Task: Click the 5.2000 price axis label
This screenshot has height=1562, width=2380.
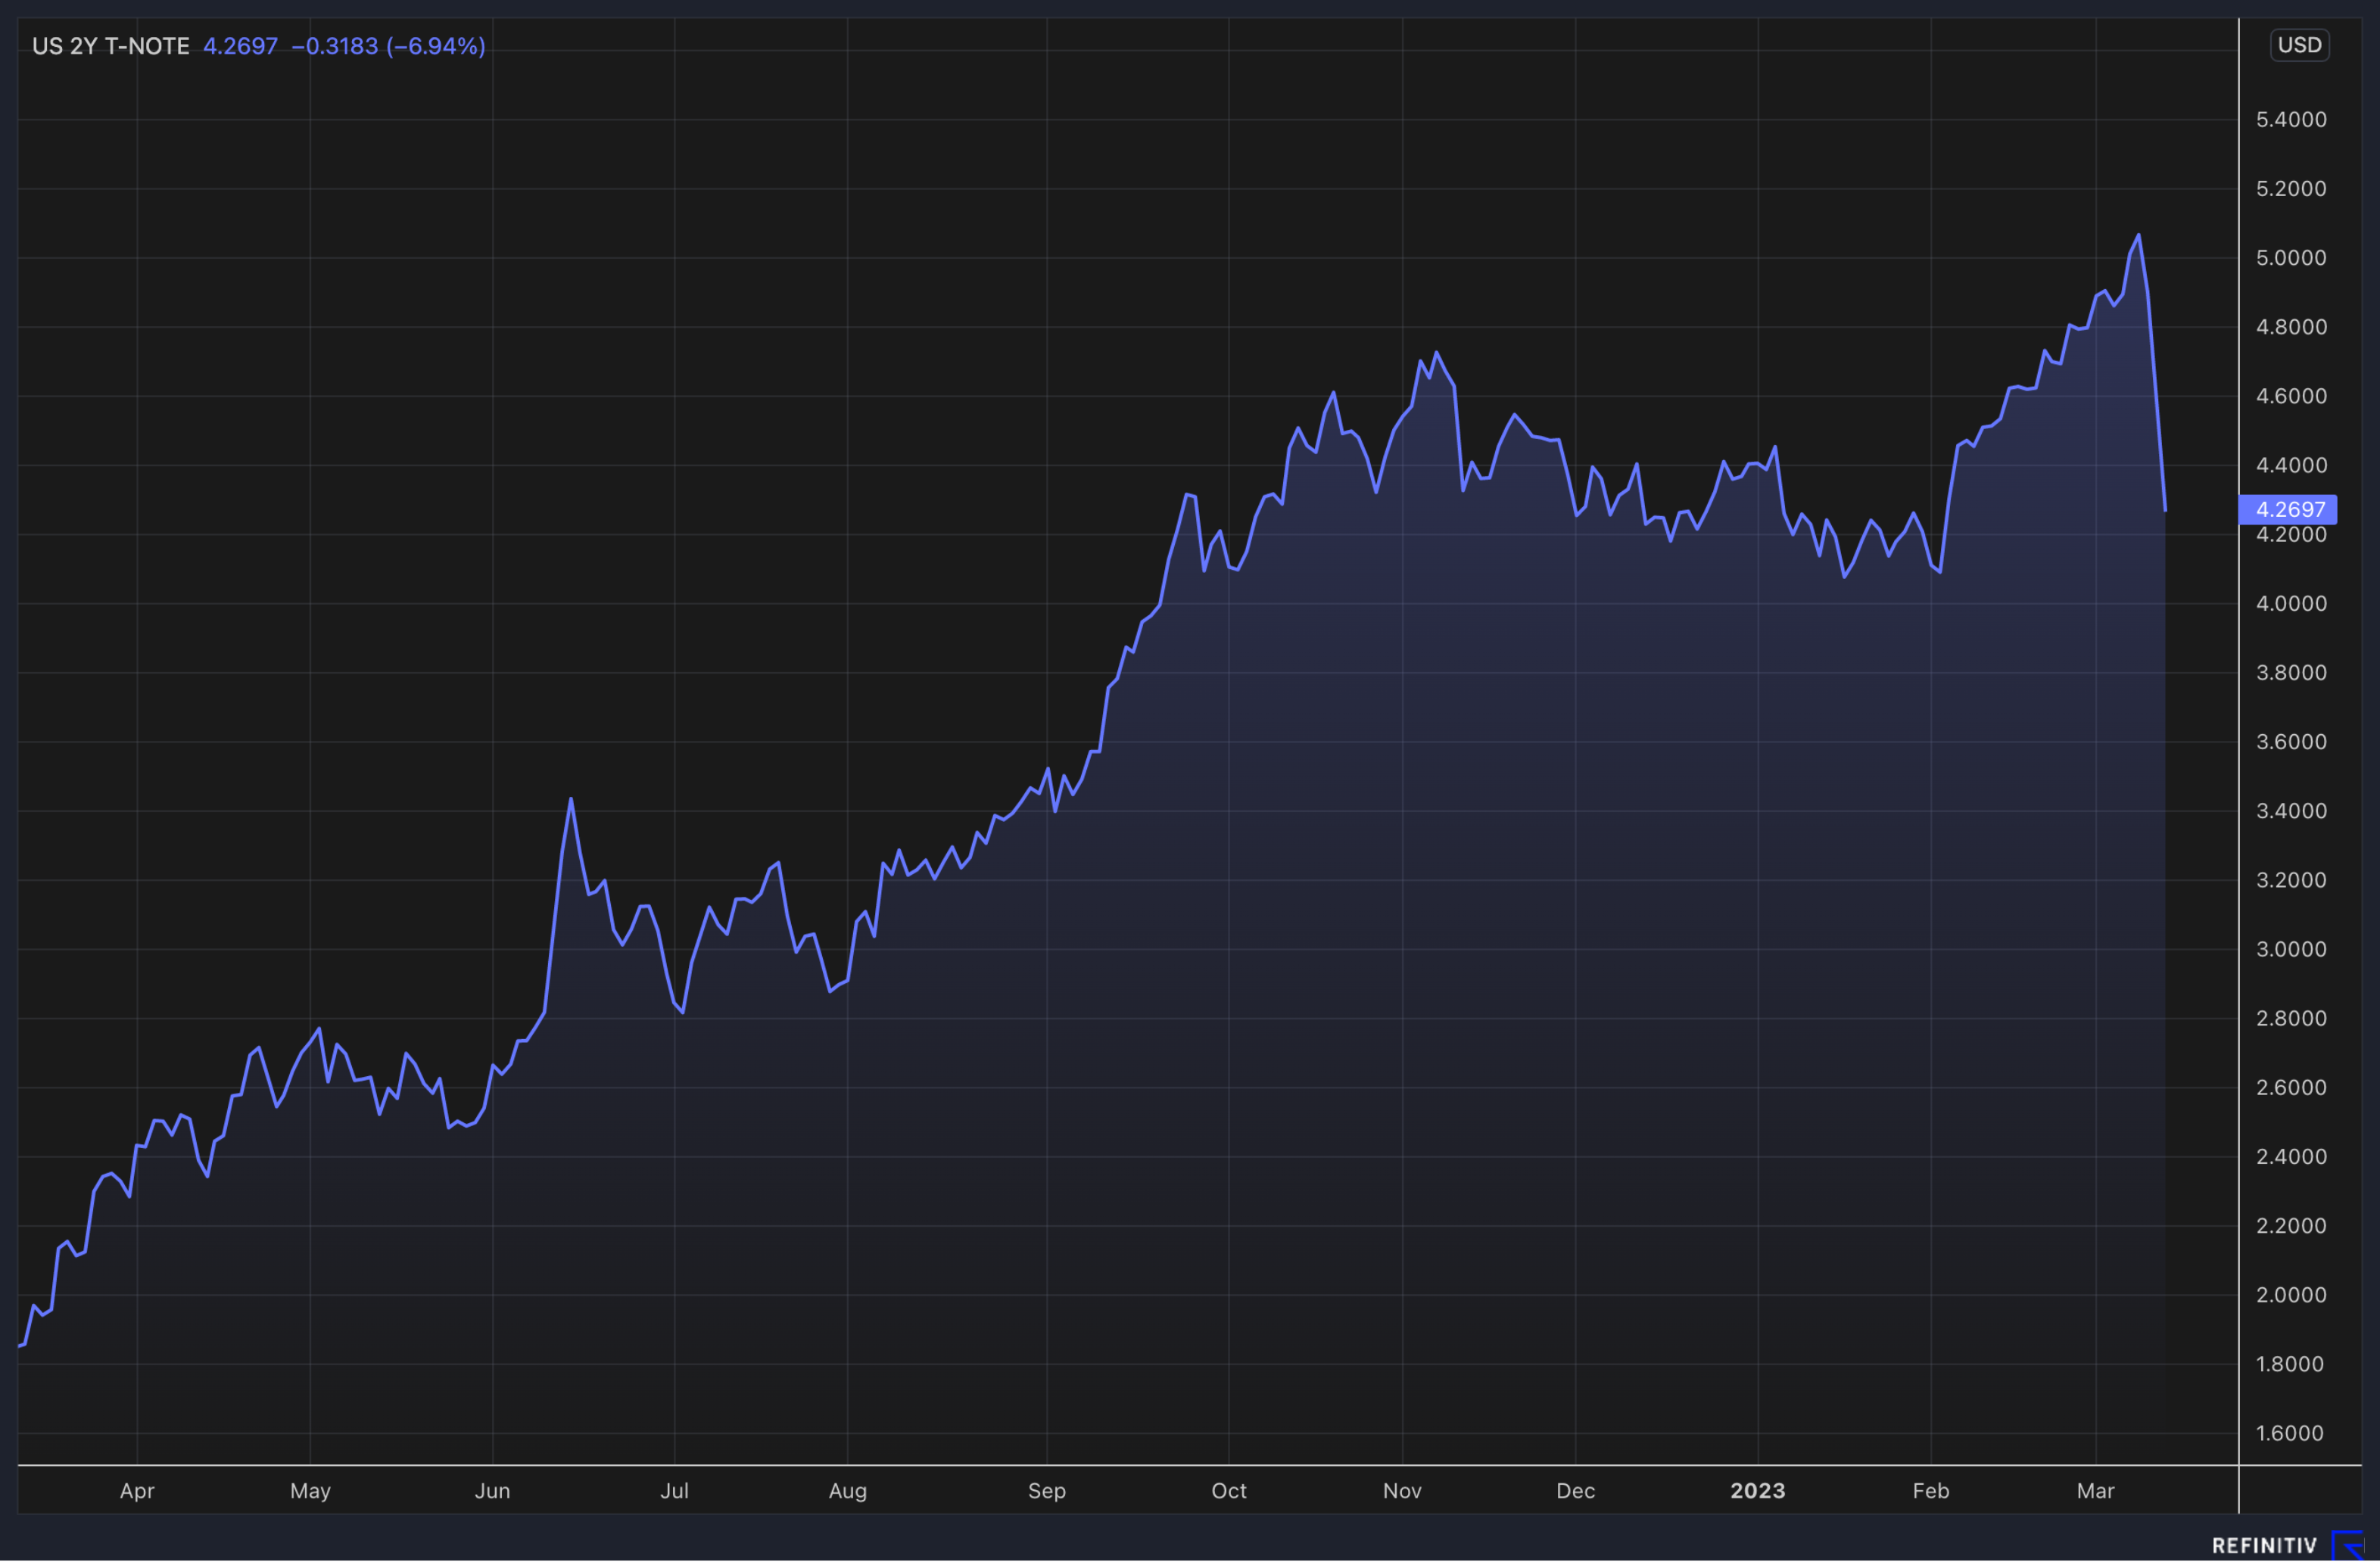Action: click(2291, 189)
